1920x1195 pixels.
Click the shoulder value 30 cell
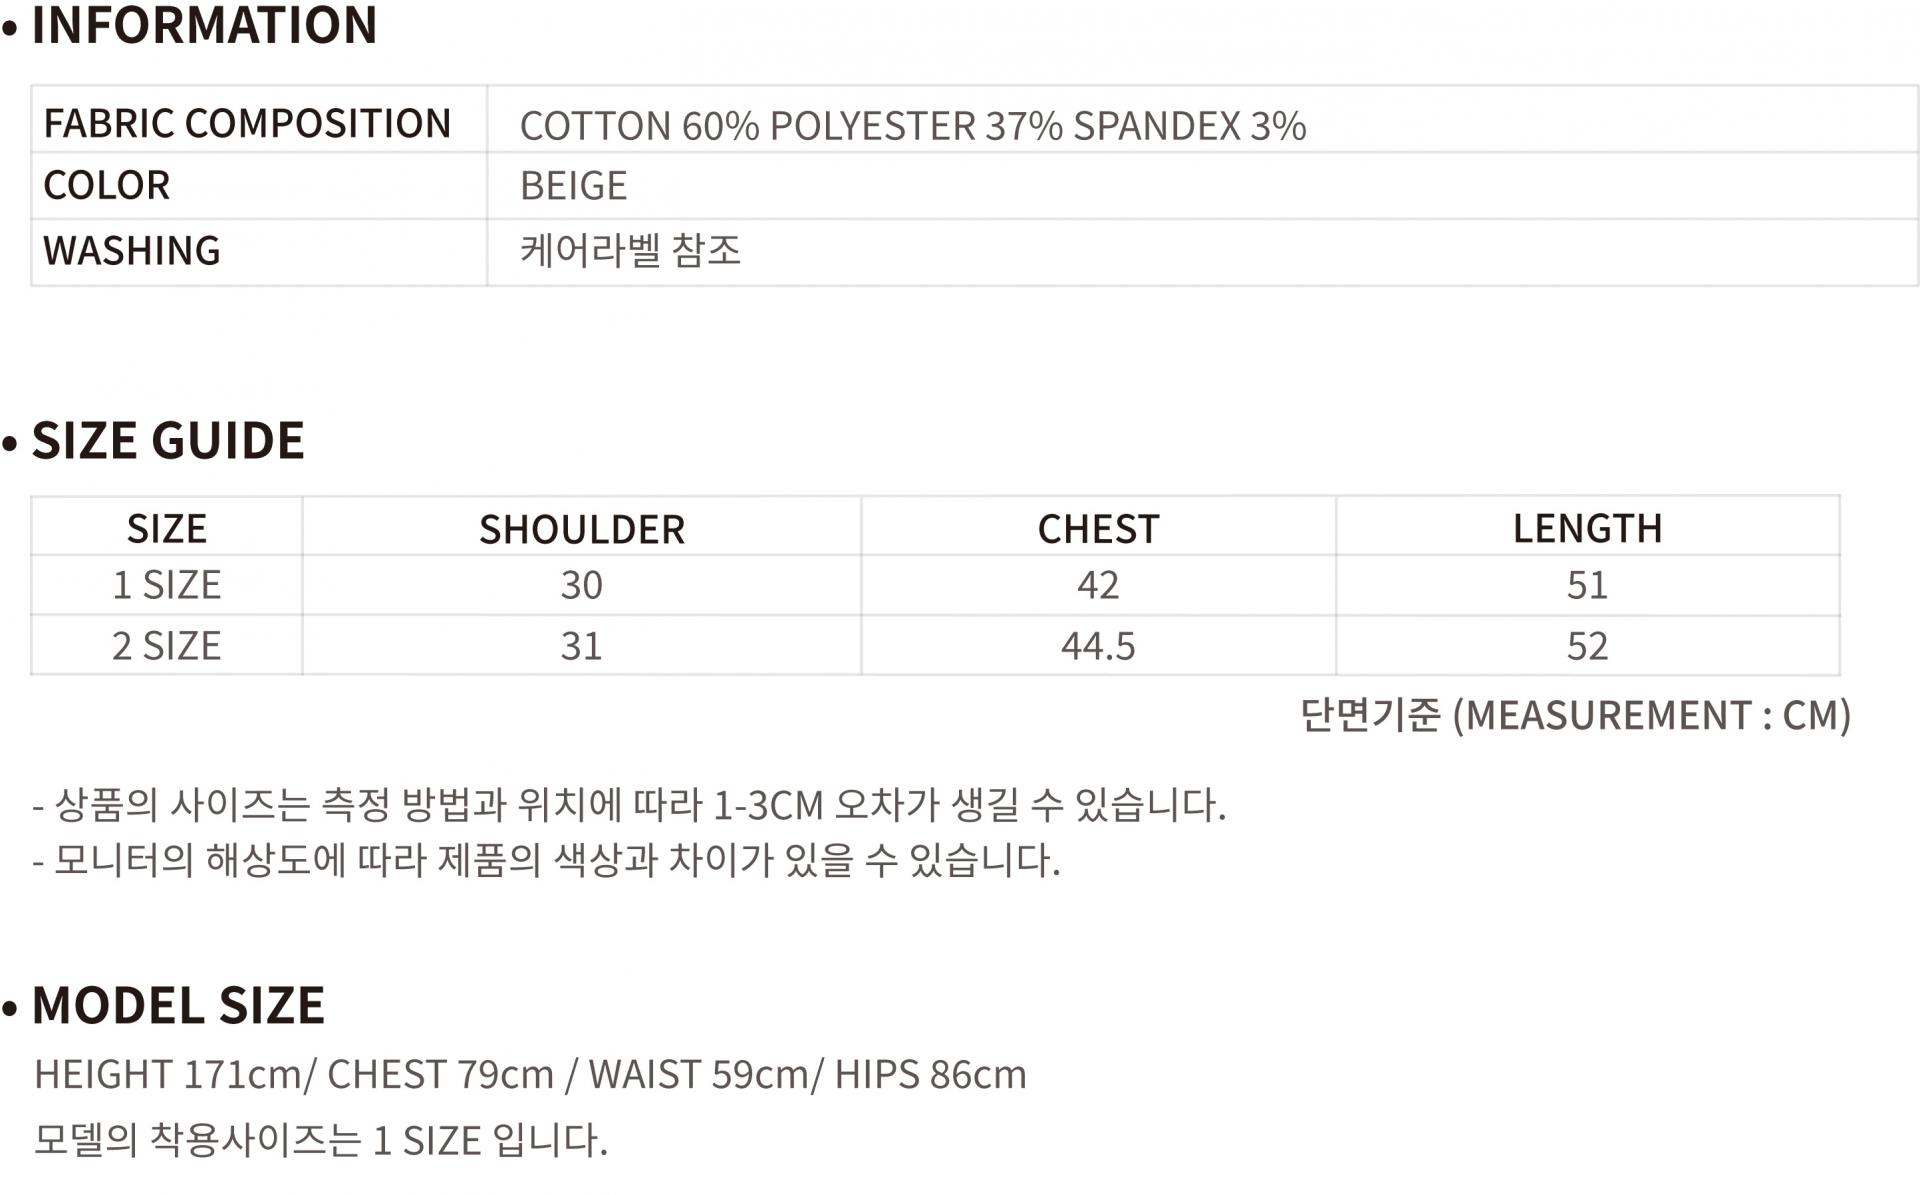[581, 585]
